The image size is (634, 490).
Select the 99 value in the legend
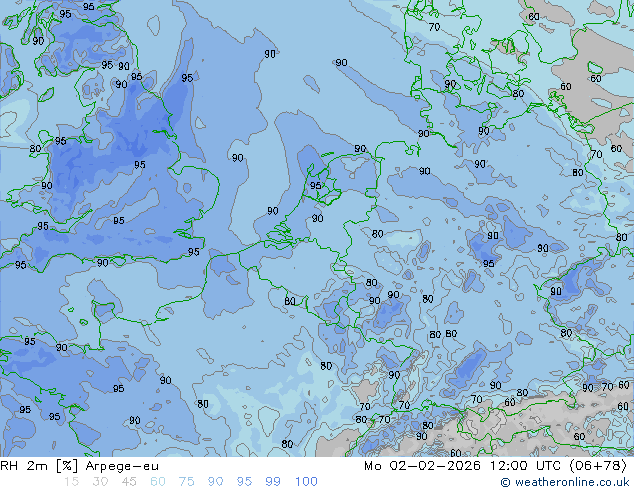point(273,482)
